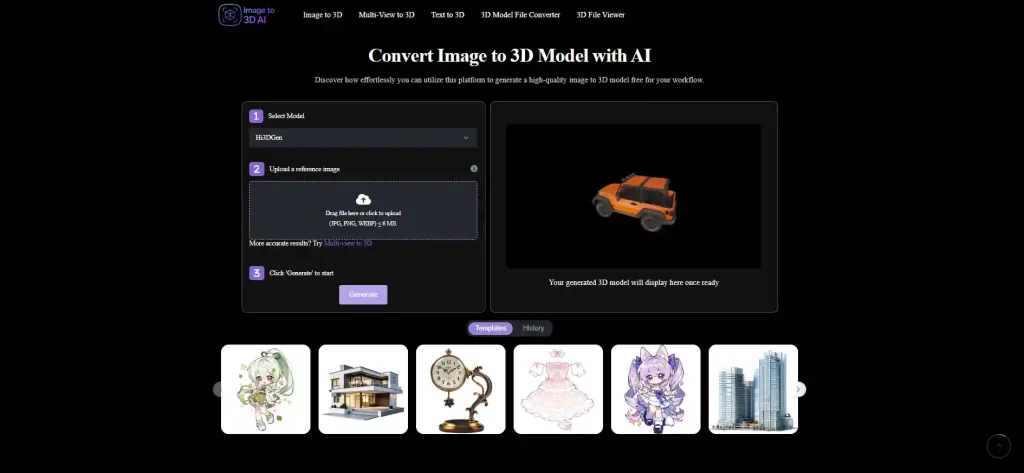1024x473 pixels.
Task: Open Image to 3D nav item
Action: click(x=323, y=15)
